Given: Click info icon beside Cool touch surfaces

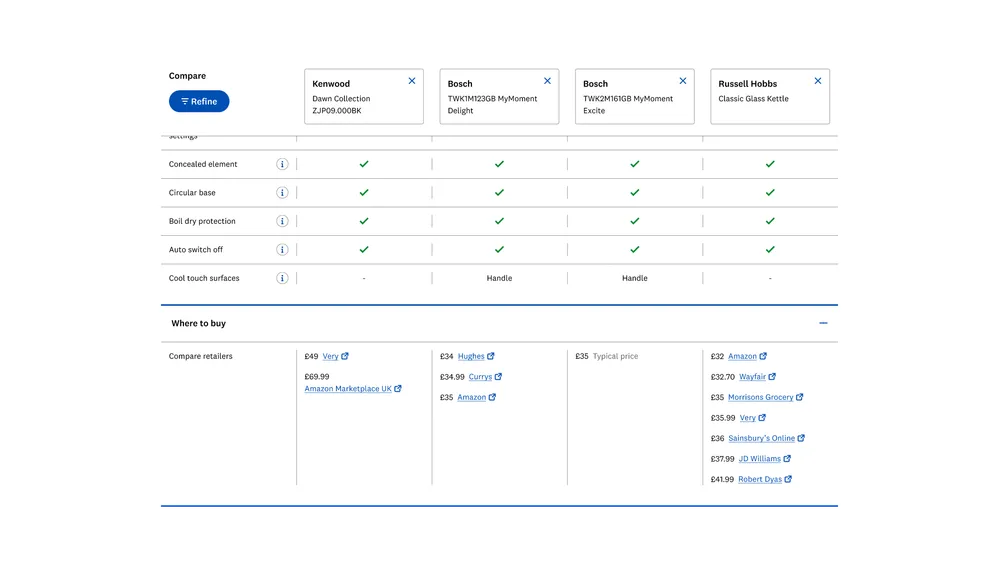Looking at the screenshot, I should [x=282, y=278].
